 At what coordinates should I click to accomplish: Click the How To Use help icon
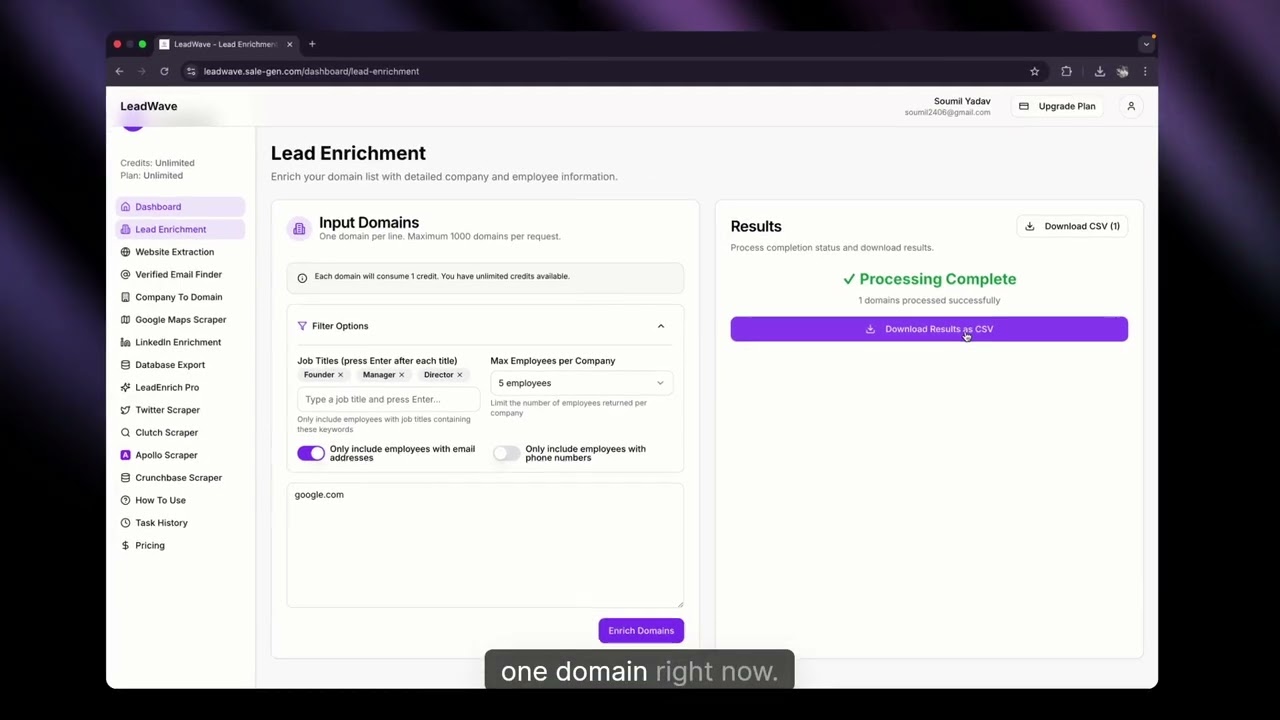click(125, 500)
